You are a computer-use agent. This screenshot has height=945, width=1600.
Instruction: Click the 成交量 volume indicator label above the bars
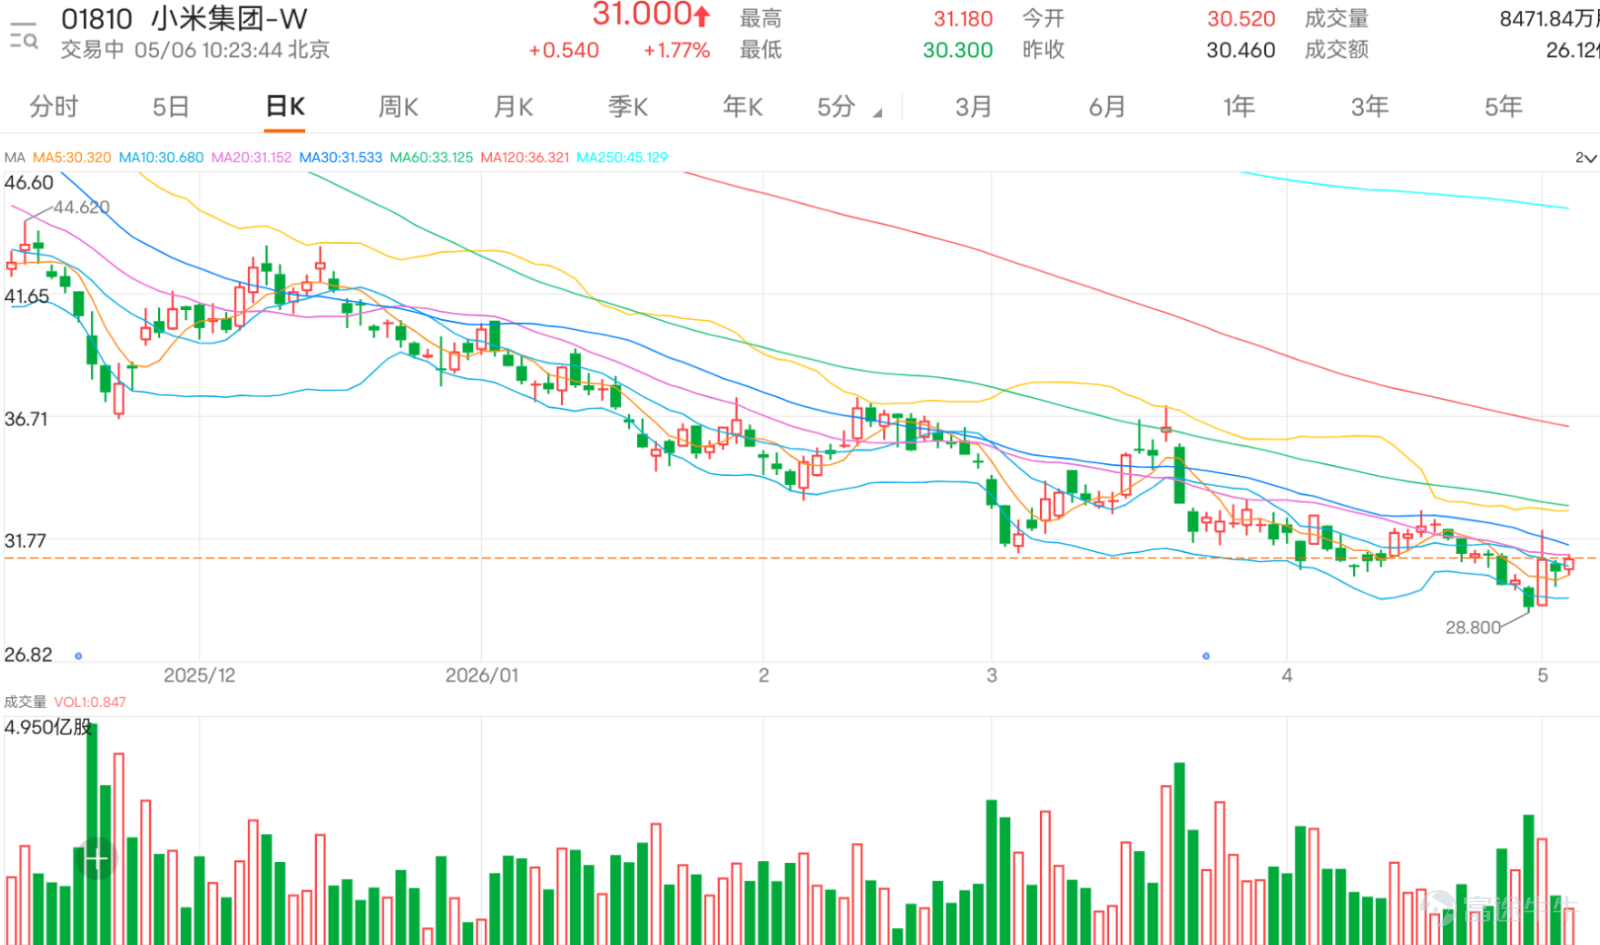[x=25, y=702]
